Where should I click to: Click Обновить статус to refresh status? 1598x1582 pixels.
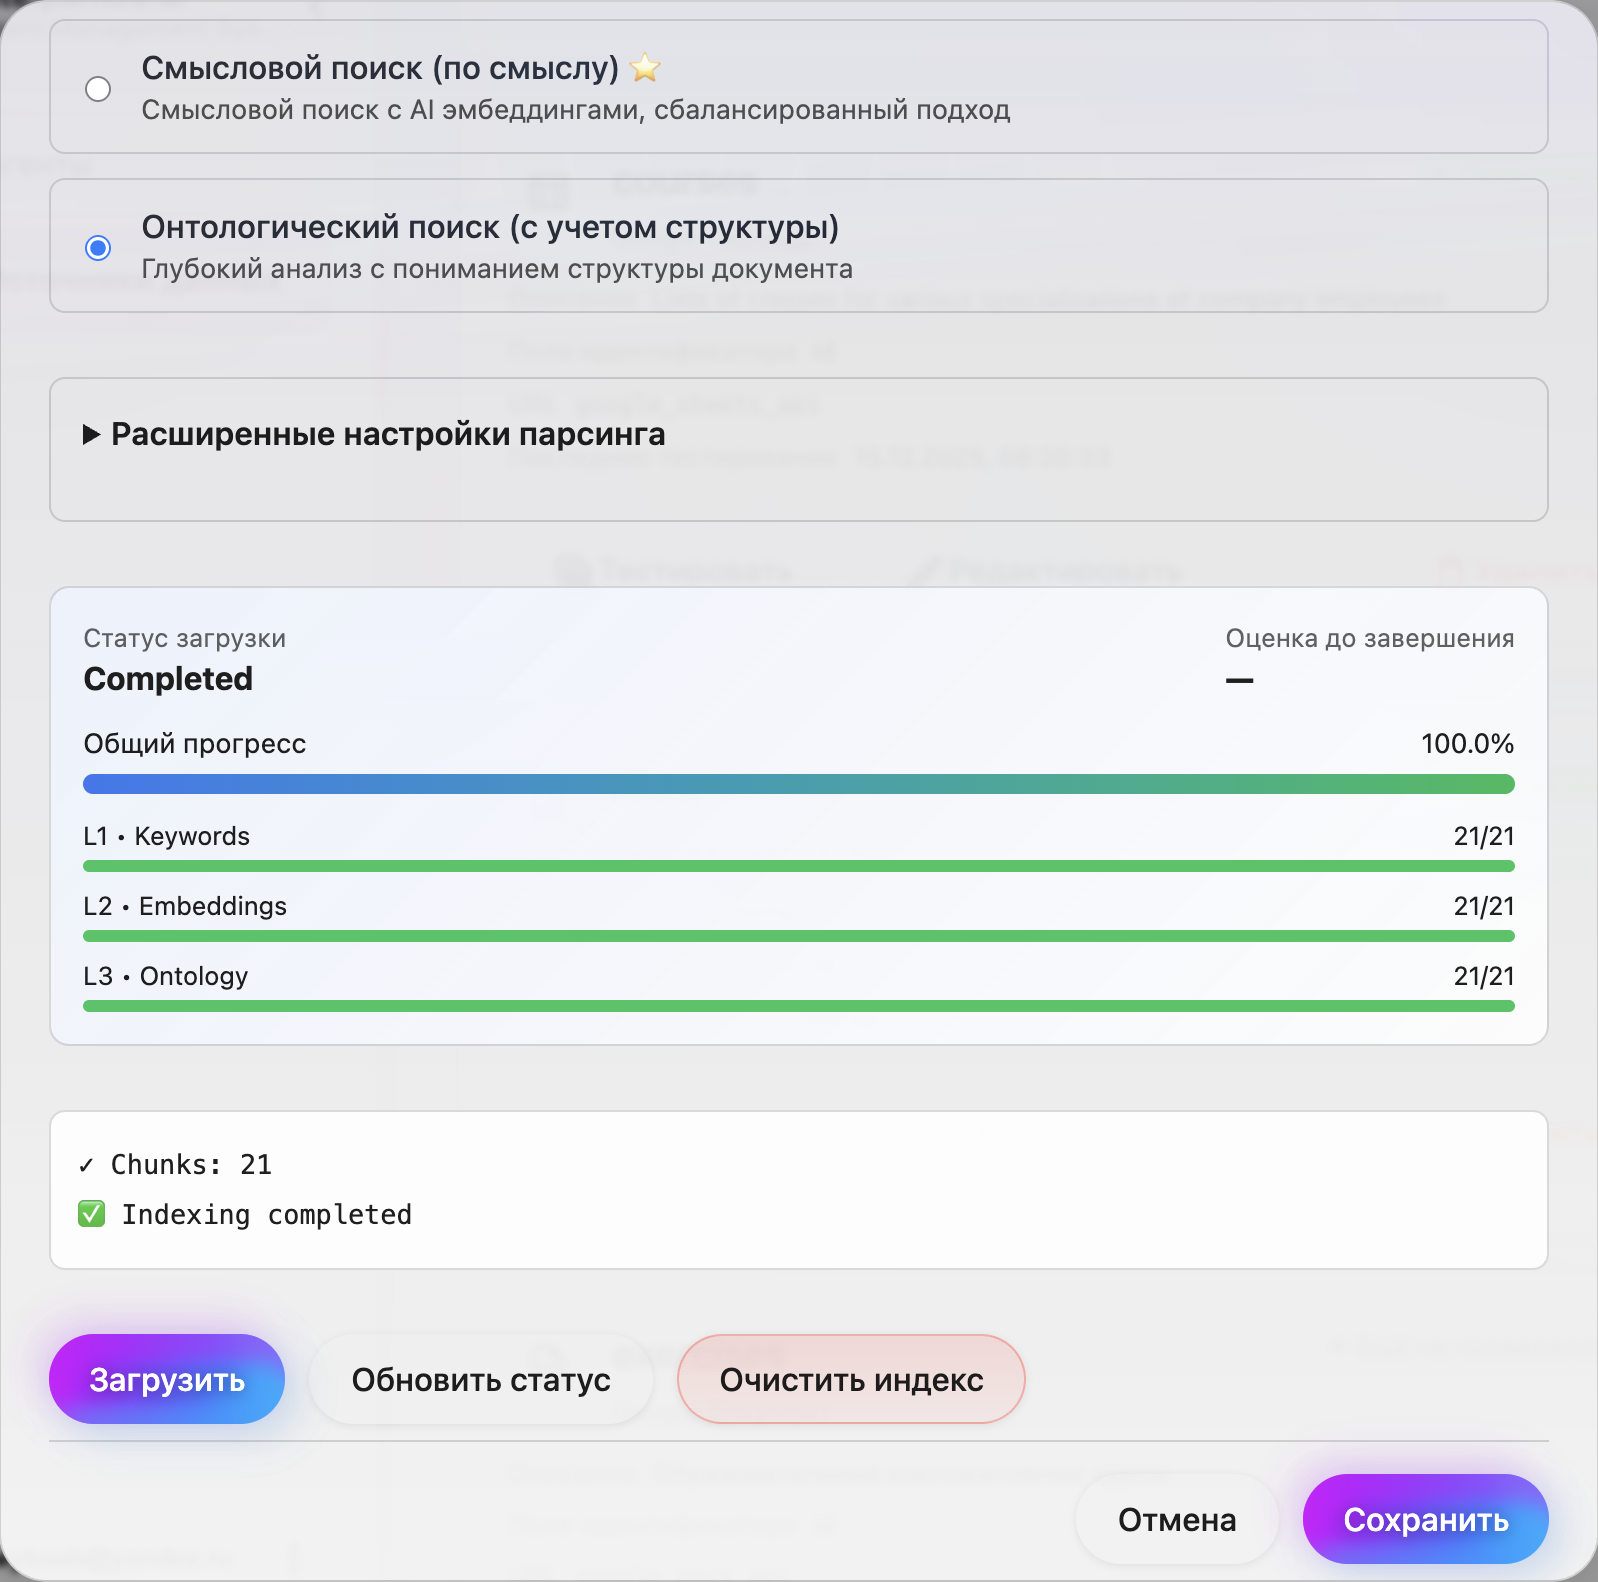point(481,1379)
